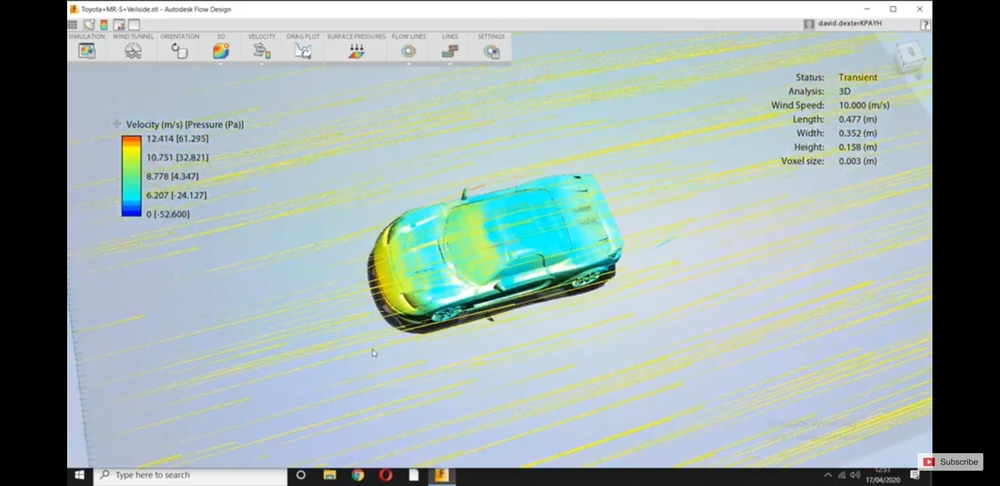Click the car model in the viewport
This screenshot has height=486, width=1000.
(494, 252)
